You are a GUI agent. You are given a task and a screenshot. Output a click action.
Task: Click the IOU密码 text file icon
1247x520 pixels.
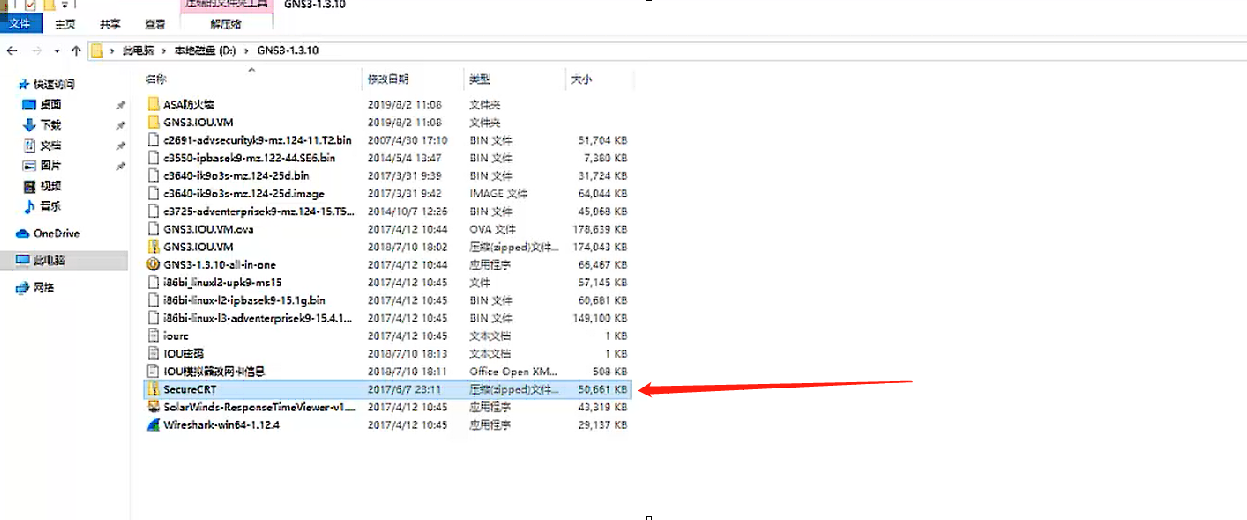click(153, 354)
